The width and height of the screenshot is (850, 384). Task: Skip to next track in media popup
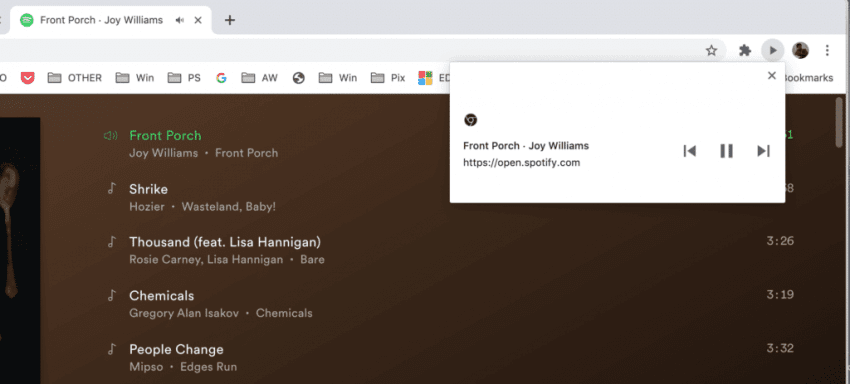[x=763, y=151]
